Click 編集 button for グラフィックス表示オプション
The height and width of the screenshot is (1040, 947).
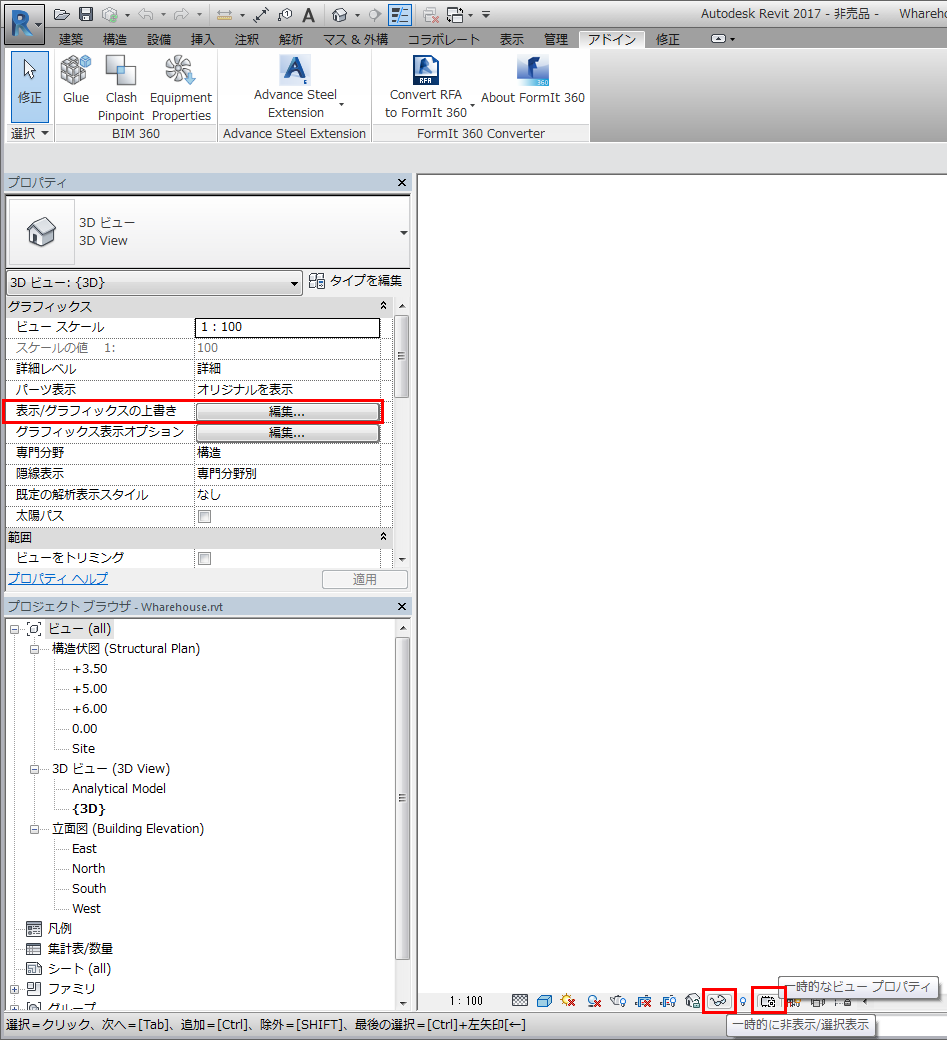point(287,432)
